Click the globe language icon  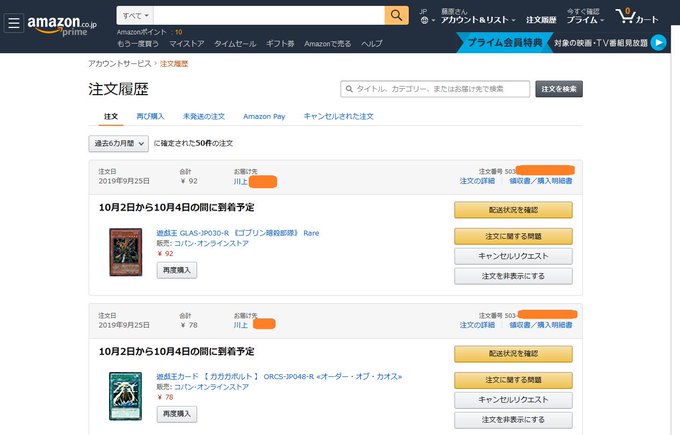[x=425, y=20]
